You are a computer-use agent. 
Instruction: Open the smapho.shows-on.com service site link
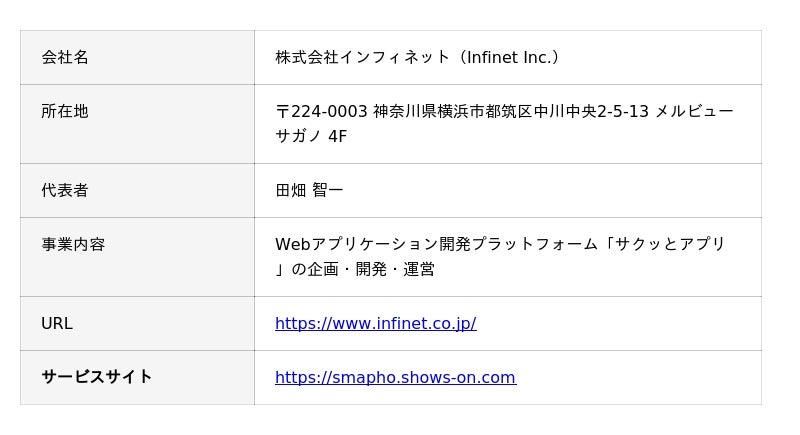[395, 377]
